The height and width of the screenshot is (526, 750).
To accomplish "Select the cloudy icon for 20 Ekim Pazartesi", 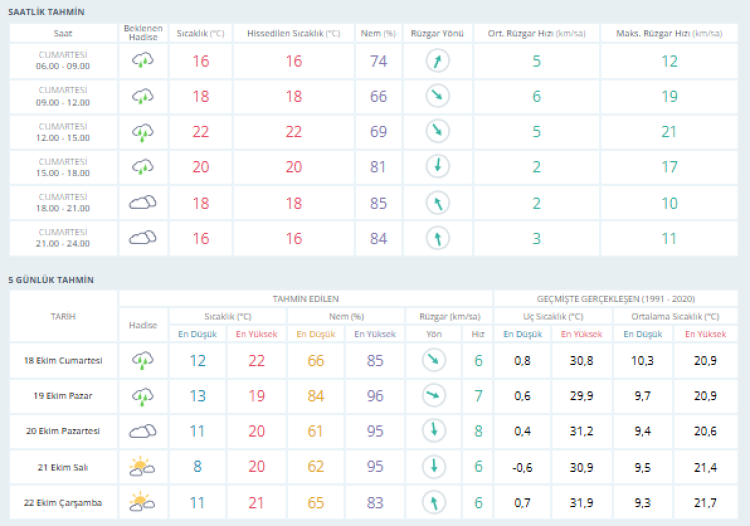I will (143, 431).
